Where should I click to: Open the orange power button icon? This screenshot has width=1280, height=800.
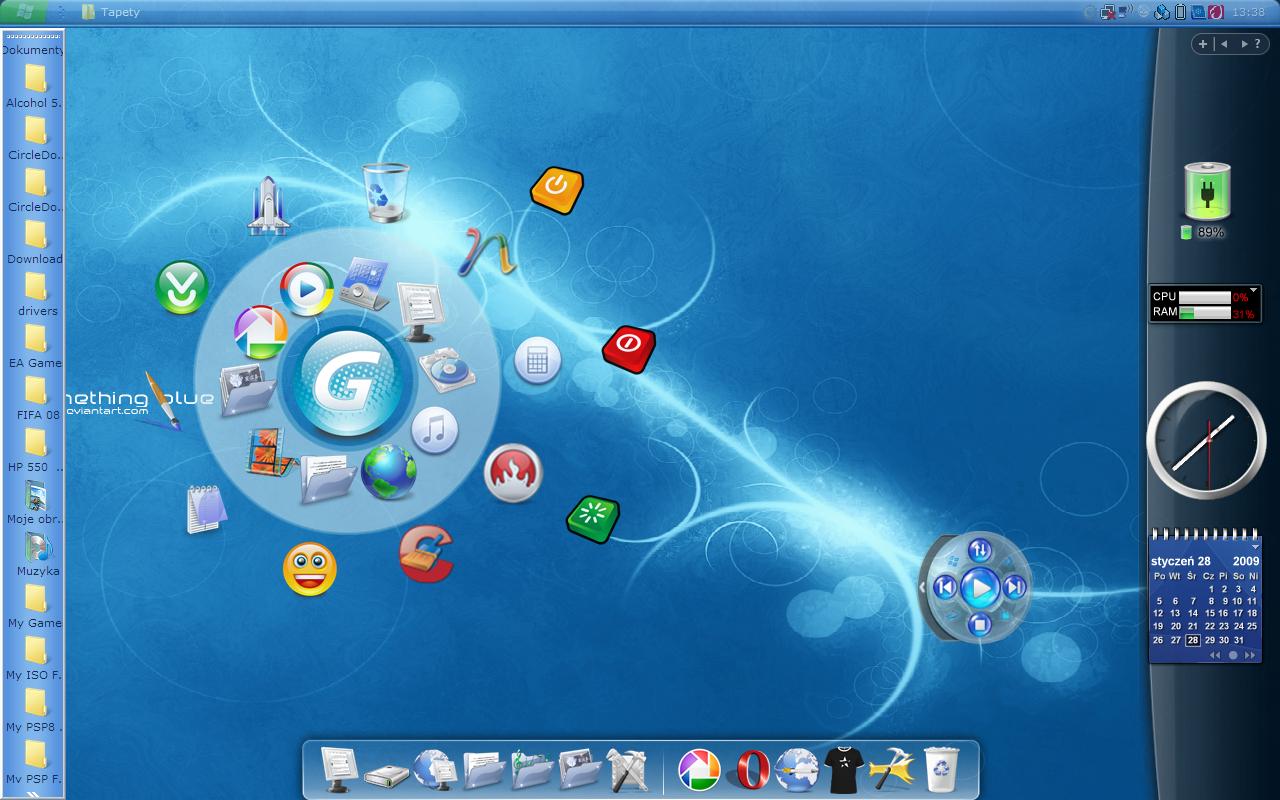557,189
